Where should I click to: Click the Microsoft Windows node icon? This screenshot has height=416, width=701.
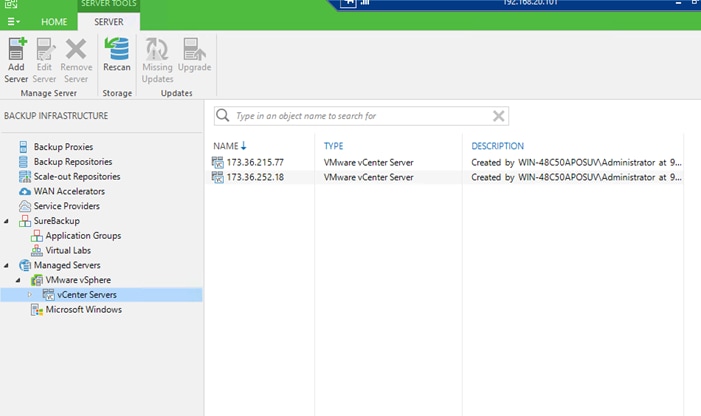click(x=37, y=309)
